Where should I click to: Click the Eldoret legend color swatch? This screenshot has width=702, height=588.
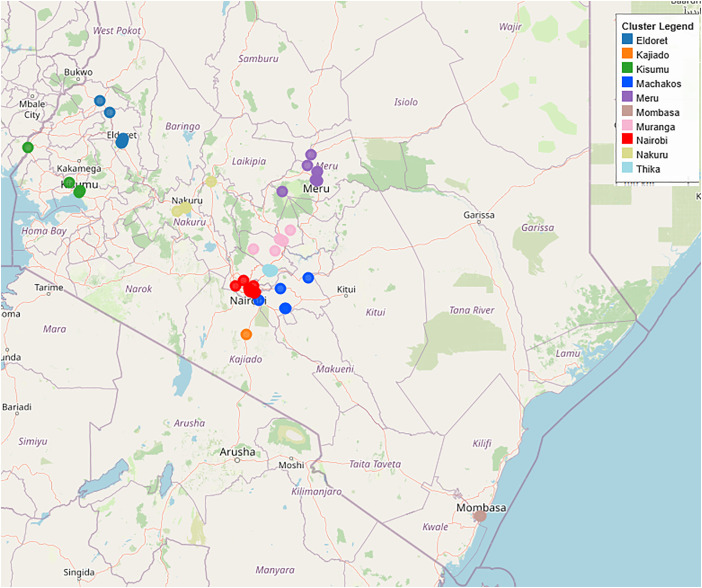[x=627, y=39]
